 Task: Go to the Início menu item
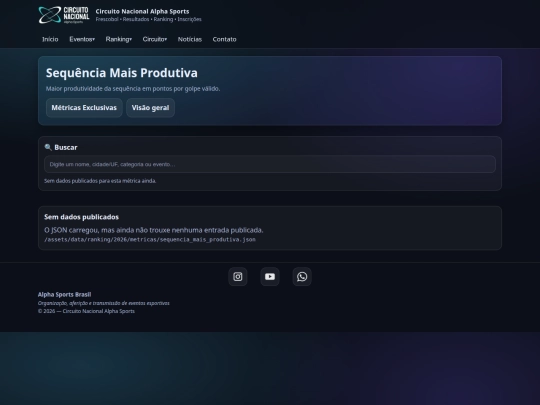coord(50,39)
